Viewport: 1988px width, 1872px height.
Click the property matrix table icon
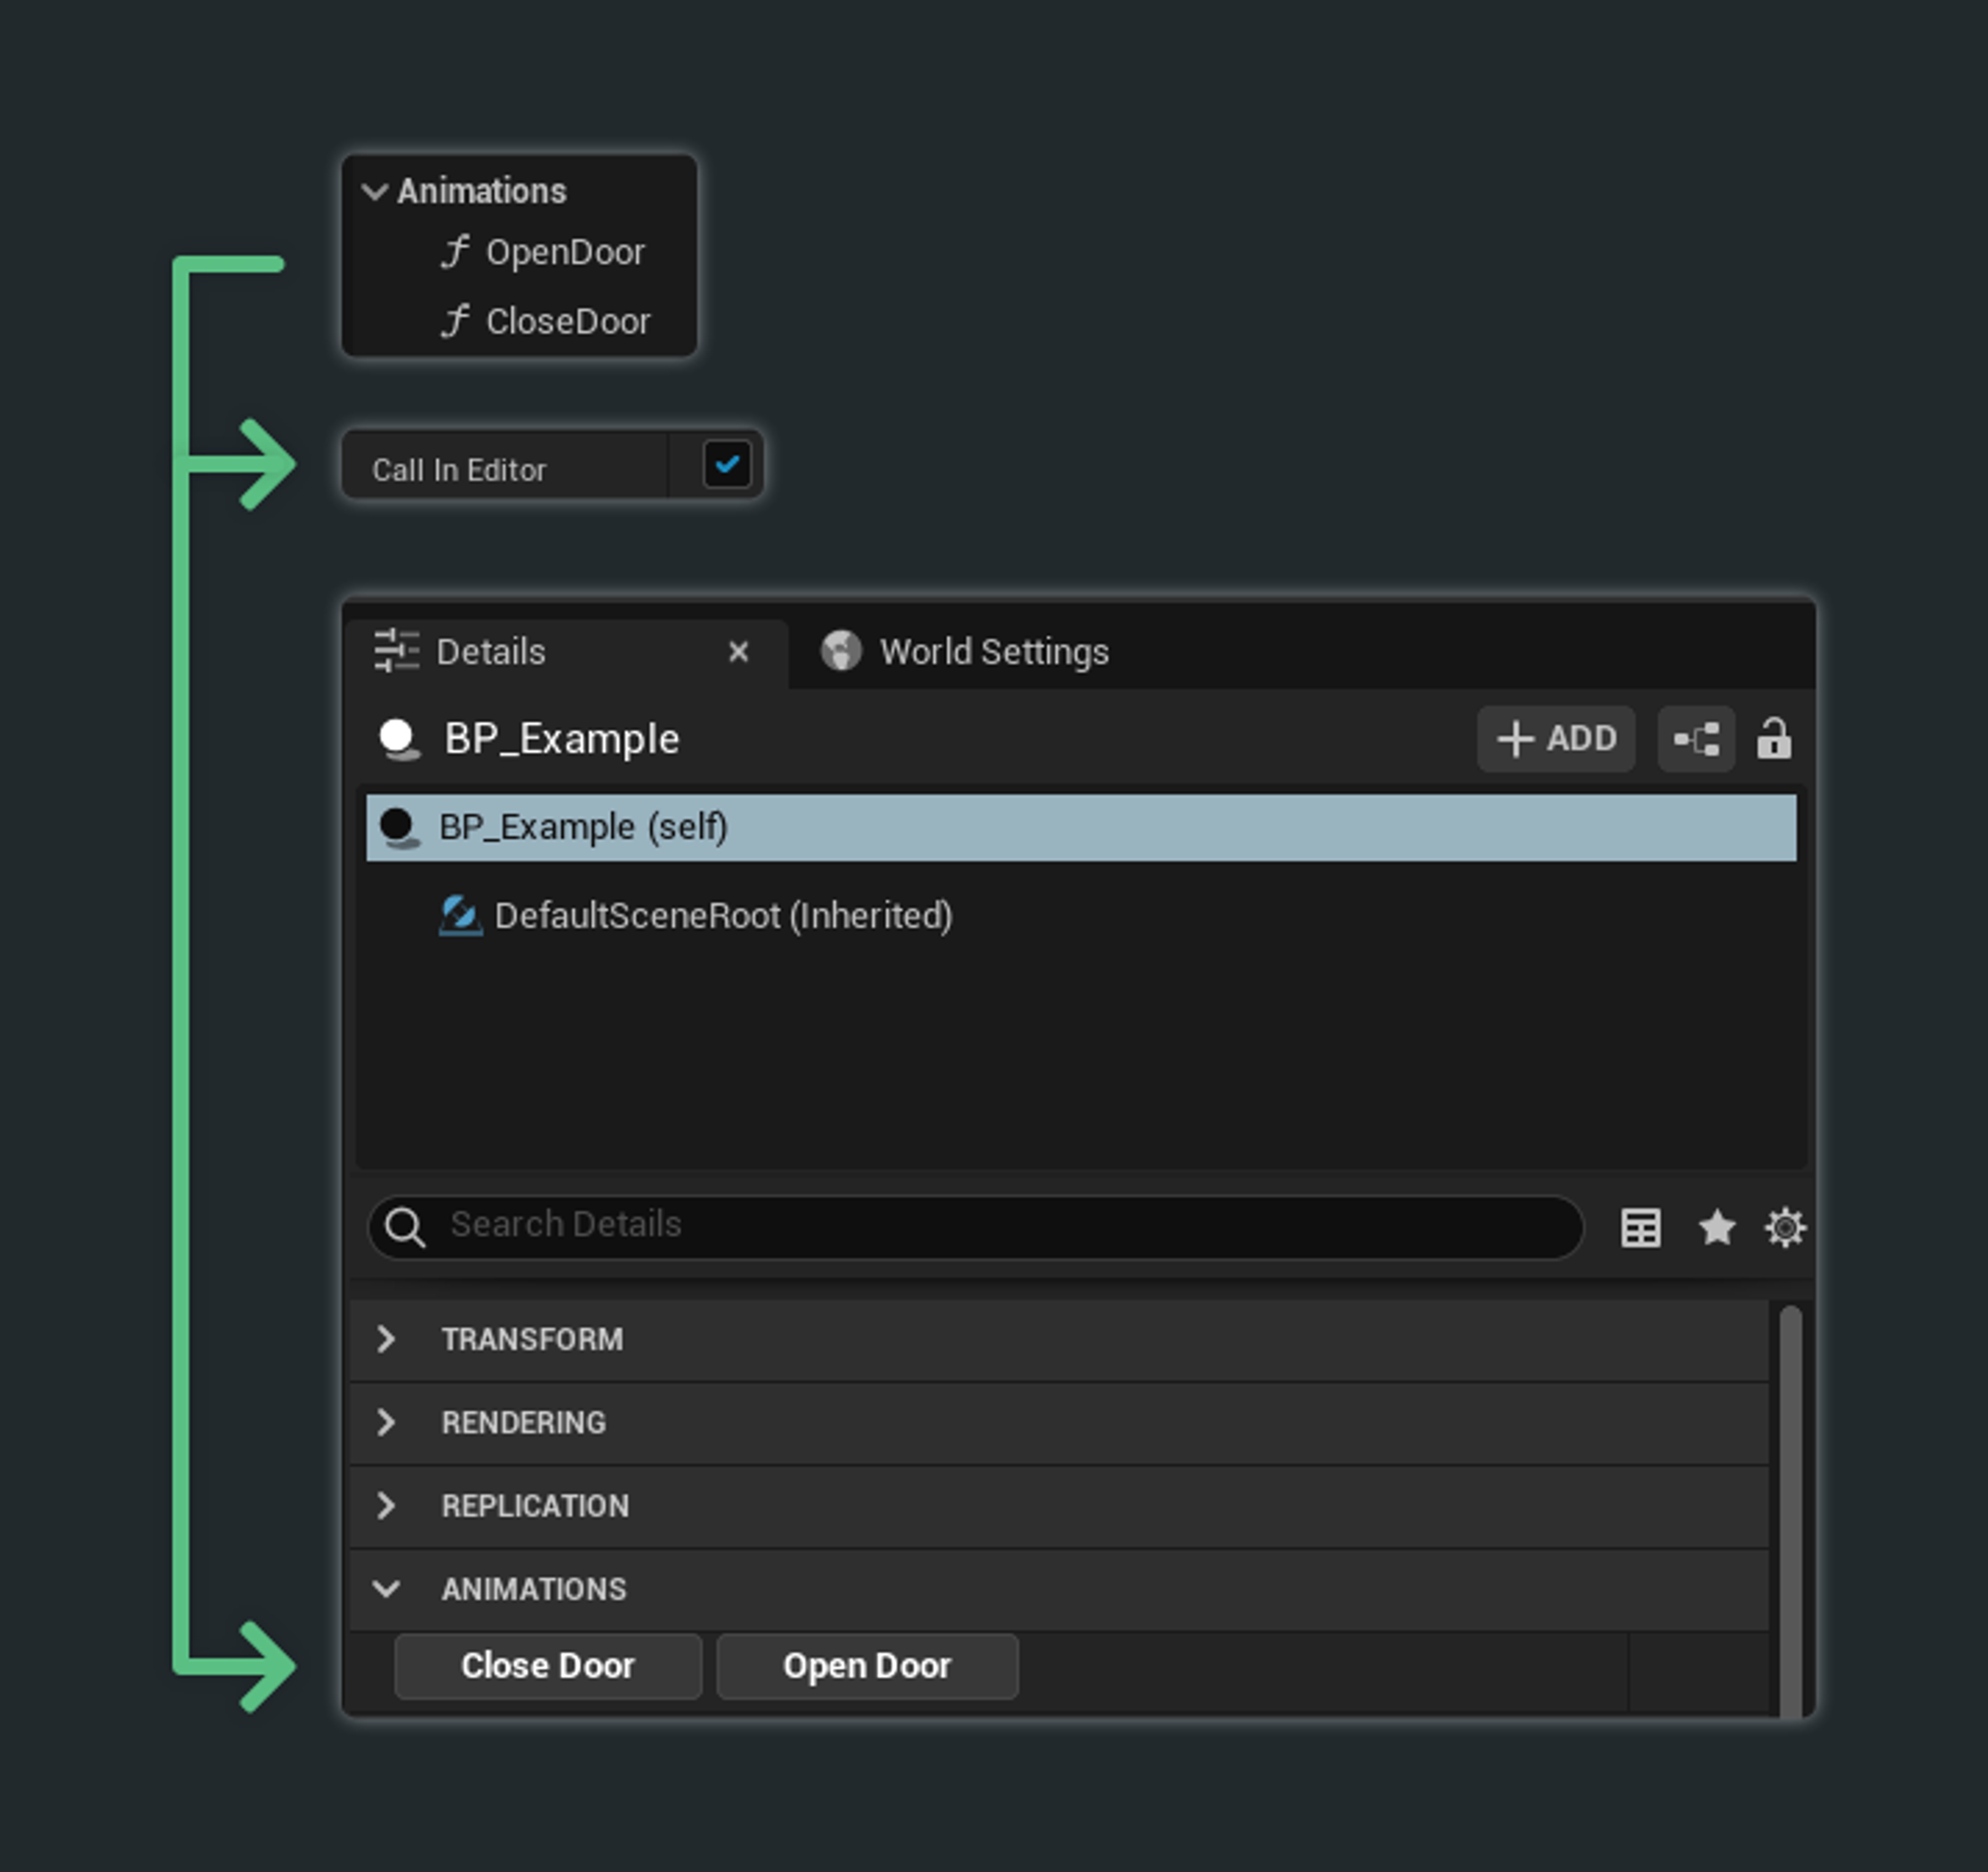point(1640,1227)
